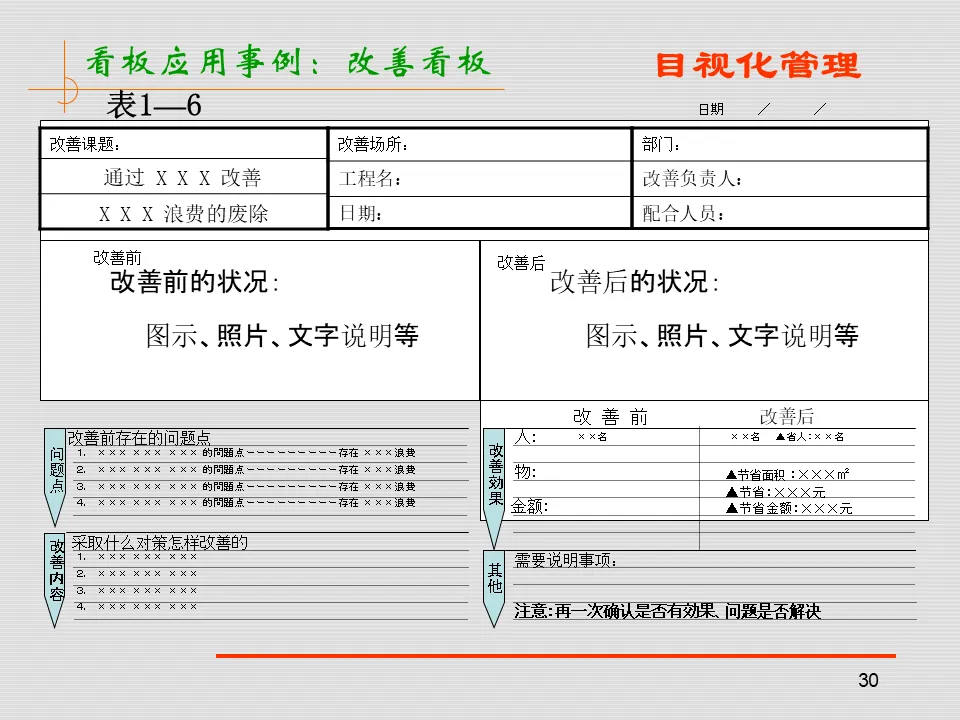Click the slide title 看板应用事例: 改善看板

[288, 63]
